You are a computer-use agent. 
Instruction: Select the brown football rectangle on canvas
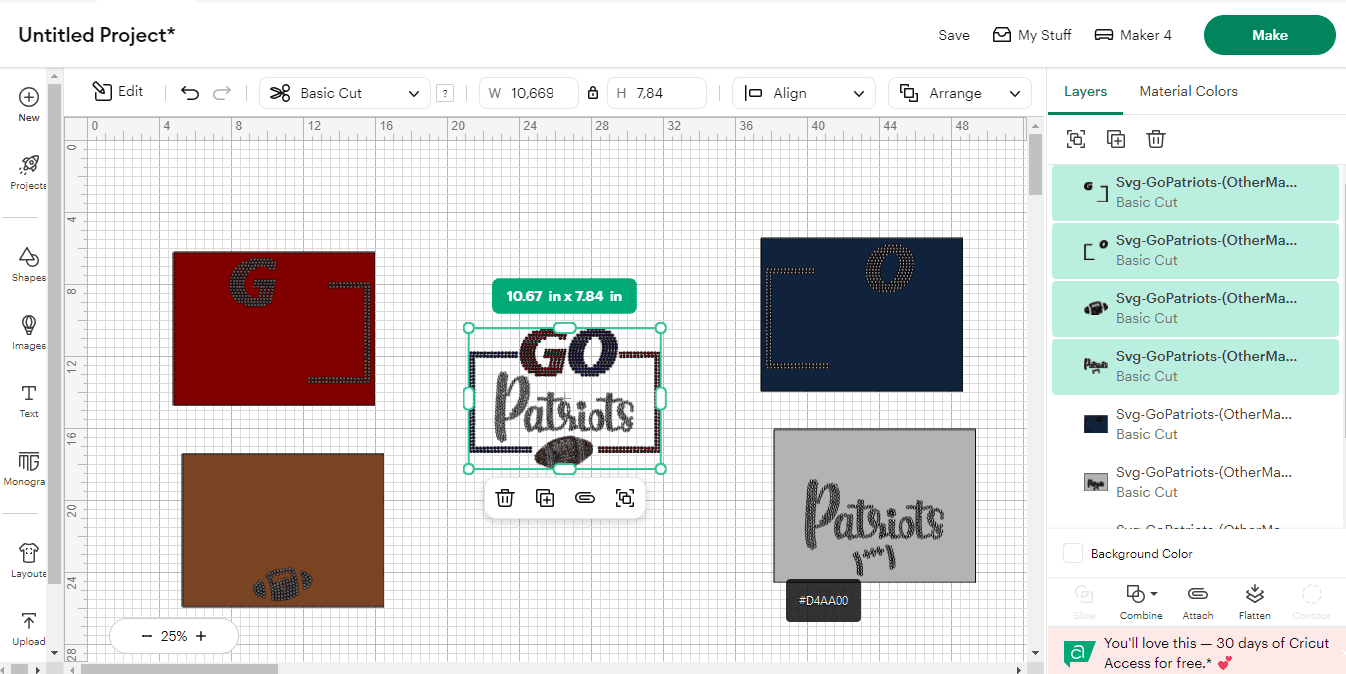click(283, 530)
